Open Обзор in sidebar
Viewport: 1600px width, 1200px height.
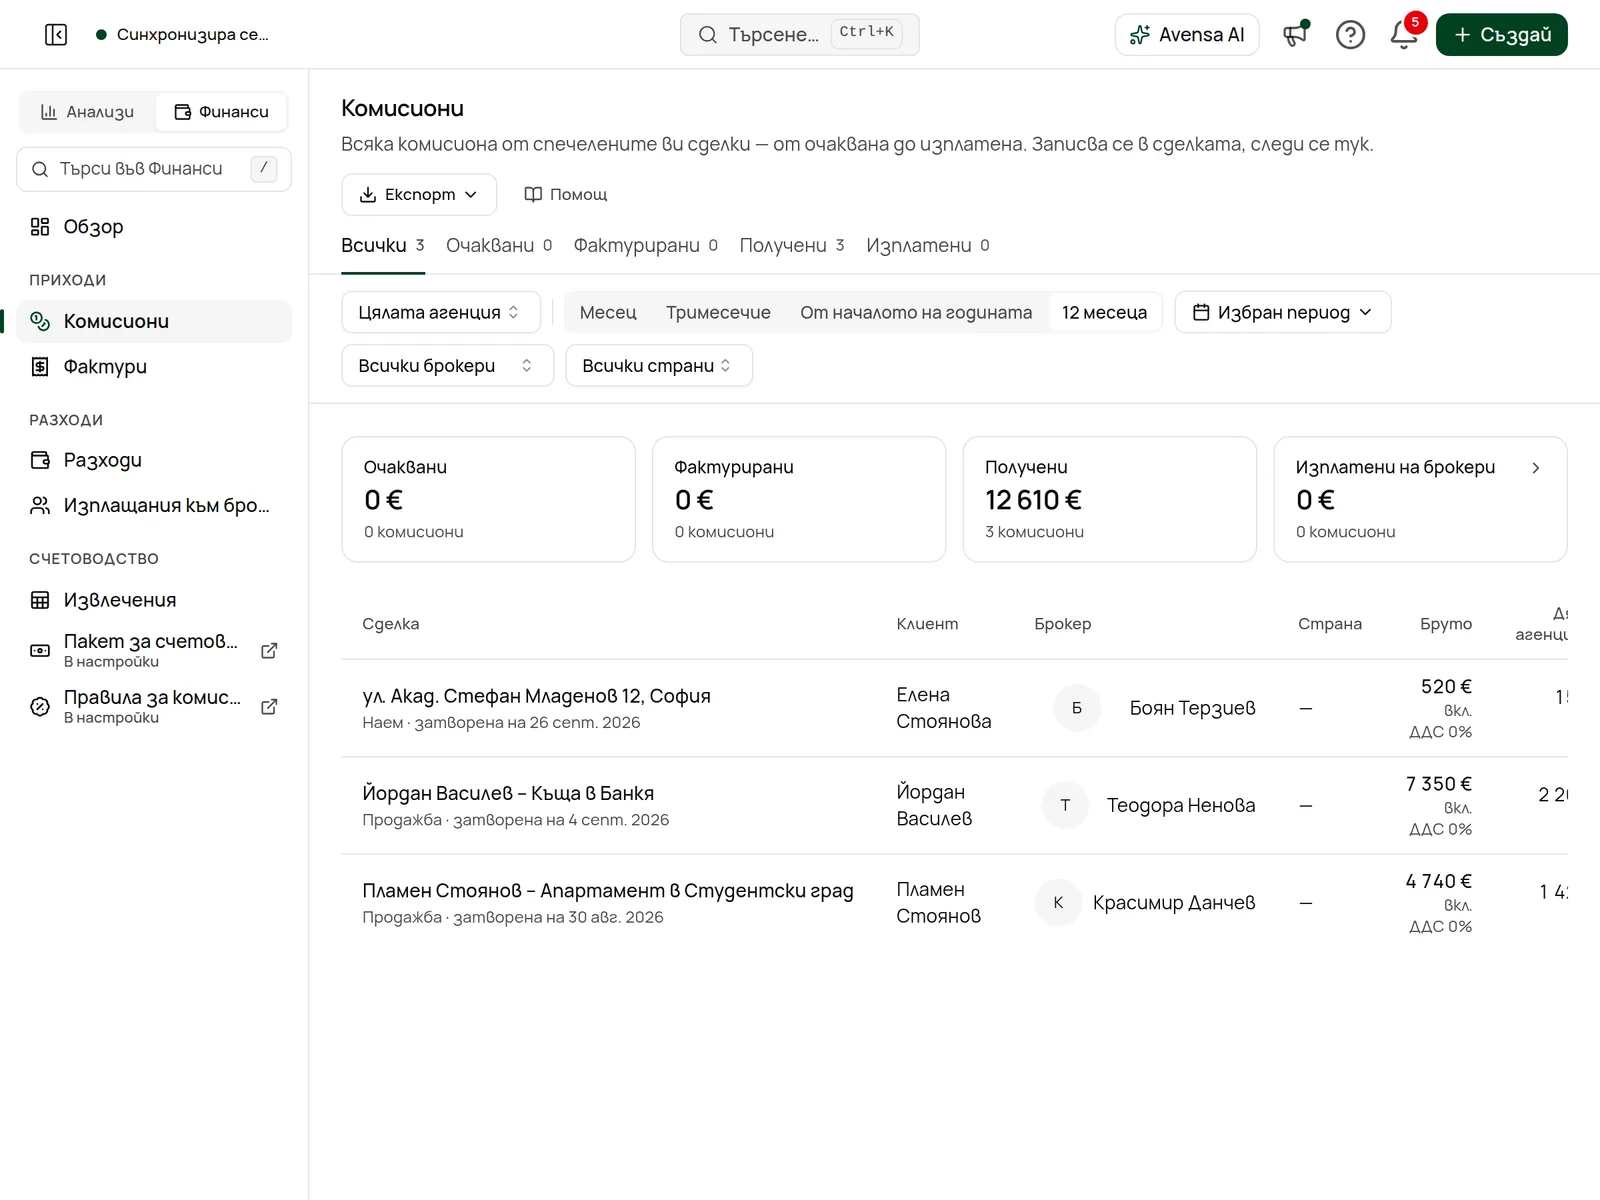[154, 227]
